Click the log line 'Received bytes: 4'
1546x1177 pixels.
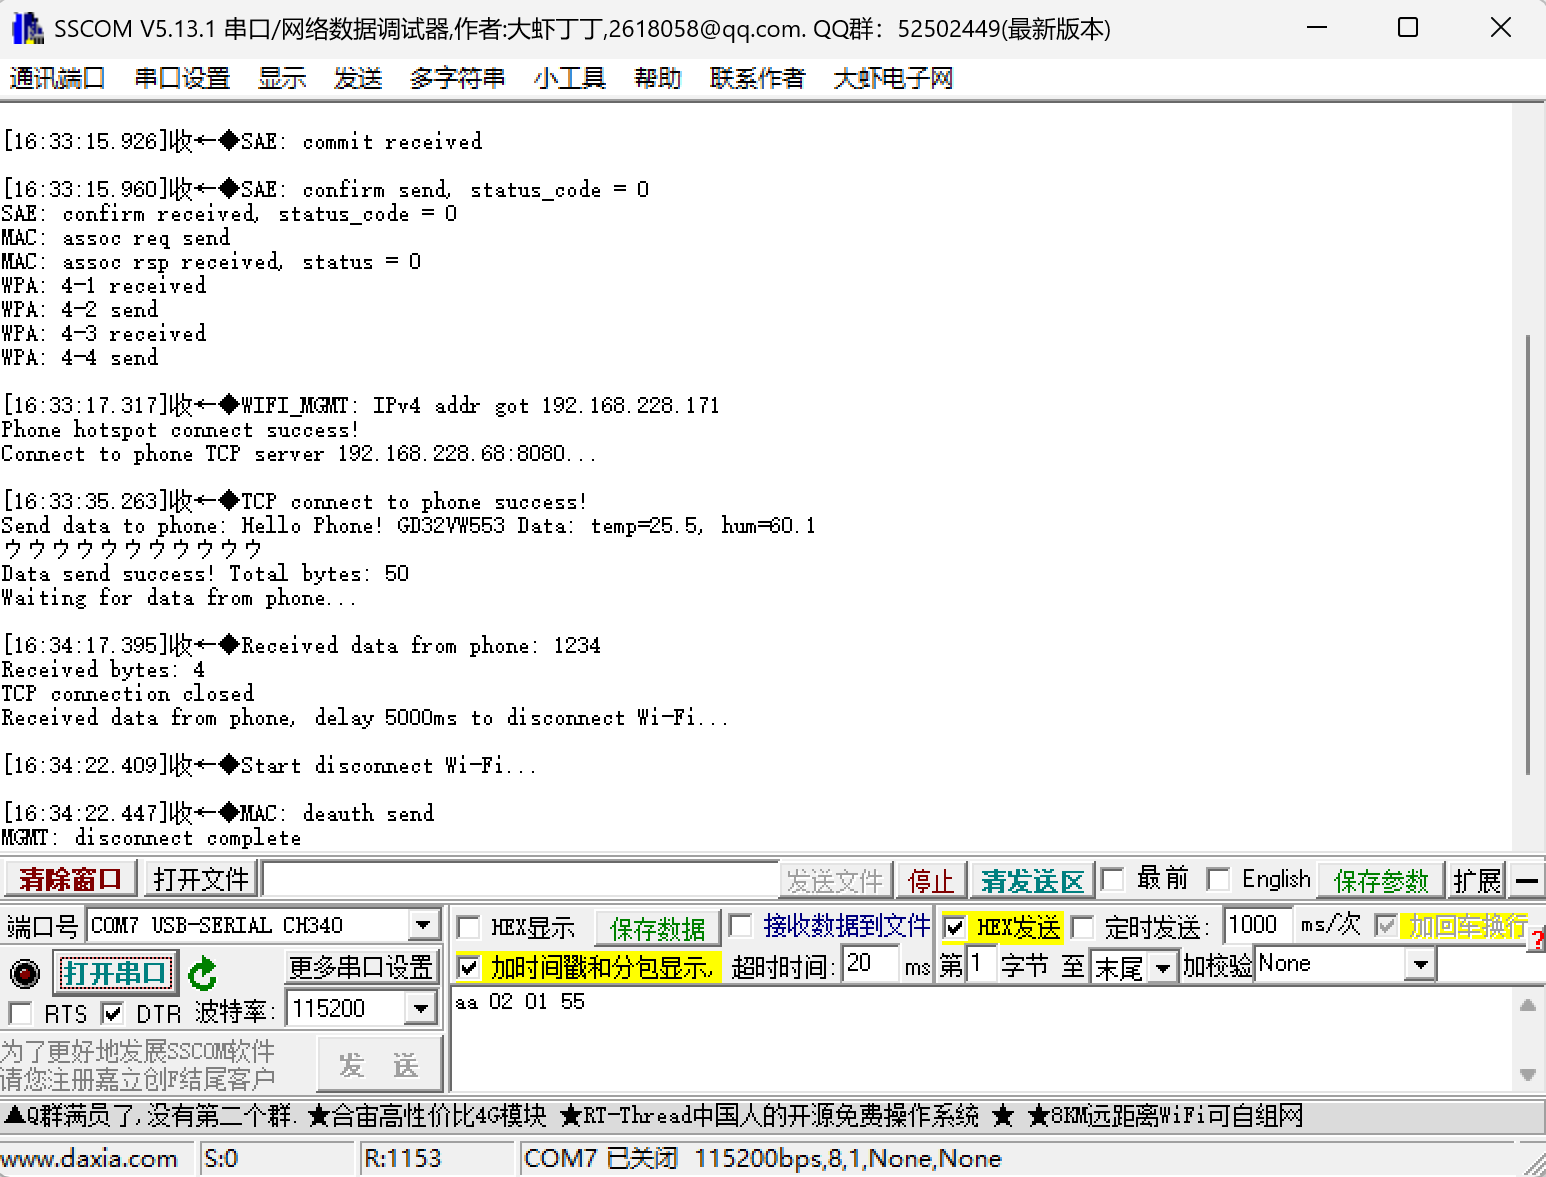pyautogui.click(x=103, y=669)
